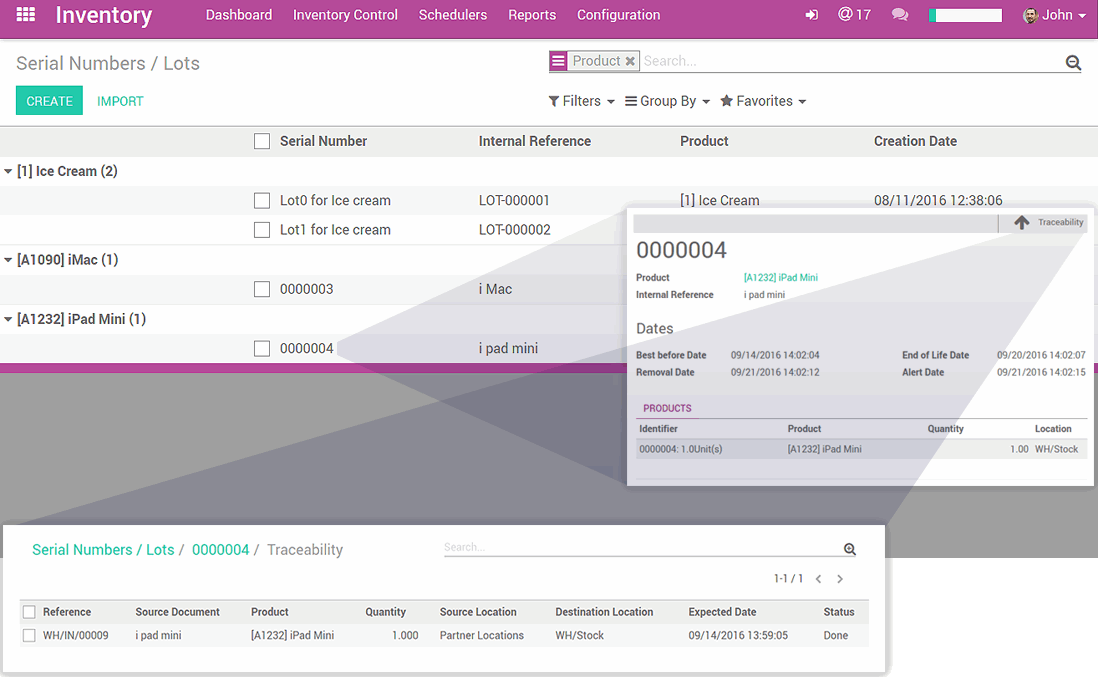Sort by Status column header

pyautogui.click(x=839, y=612)
